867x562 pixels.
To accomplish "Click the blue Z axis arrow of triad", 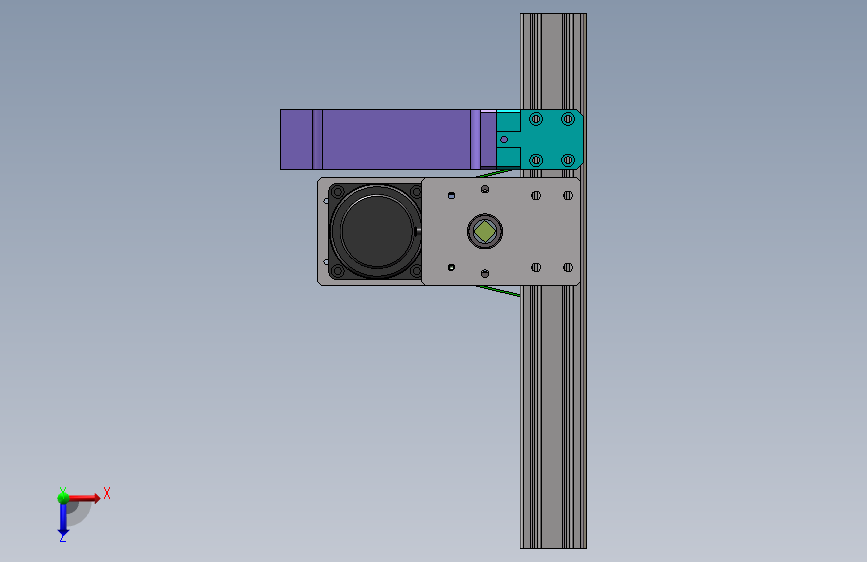I will [x=63, y=519].
